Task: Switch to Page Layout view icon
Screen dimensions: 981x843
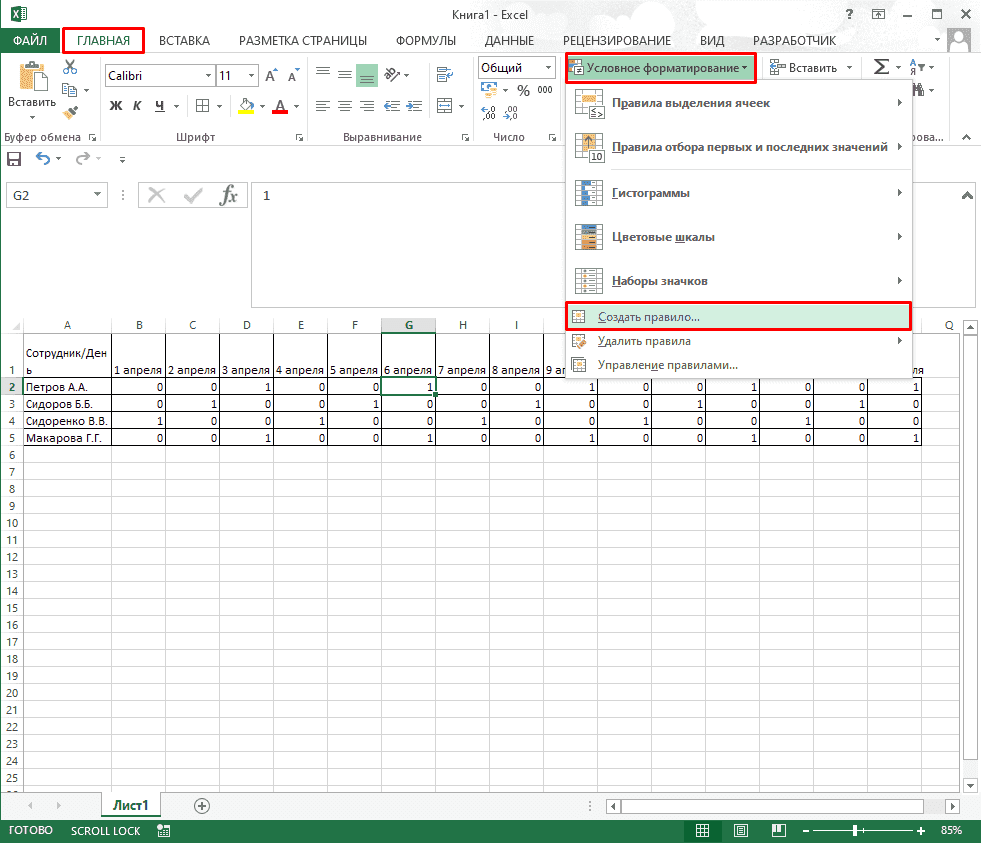Action: (x=741, y=830)
